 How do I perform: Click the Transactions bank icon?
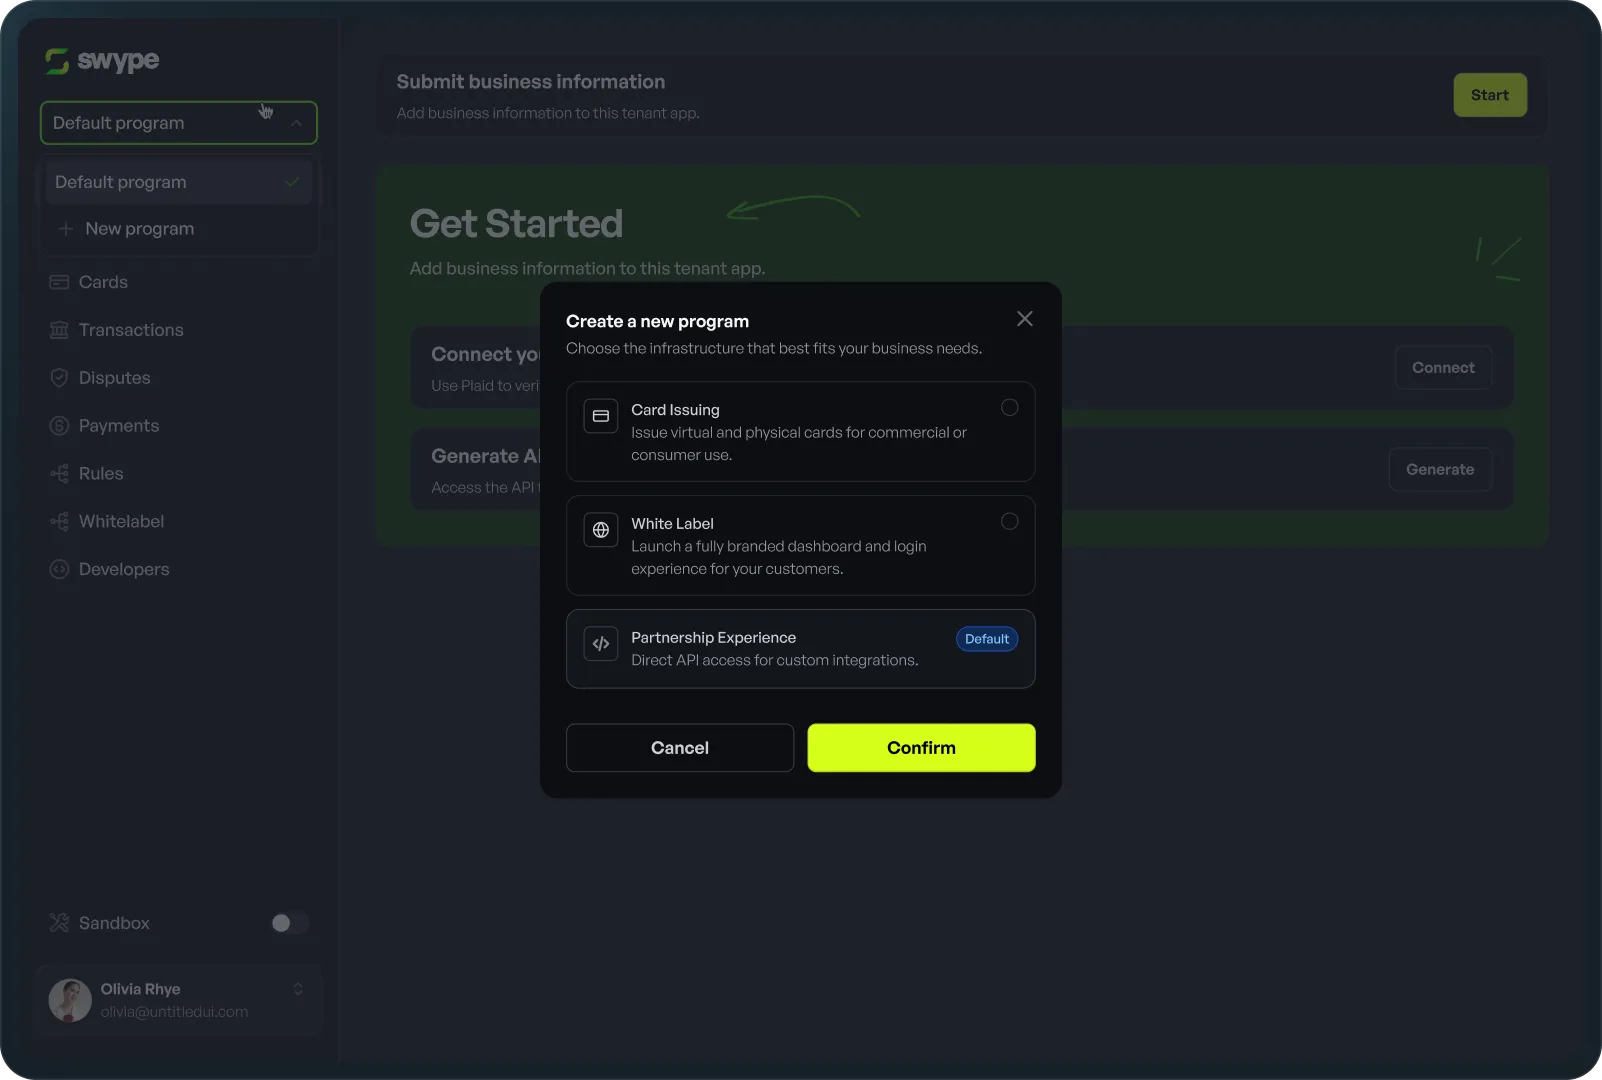(x=59, y=330)
